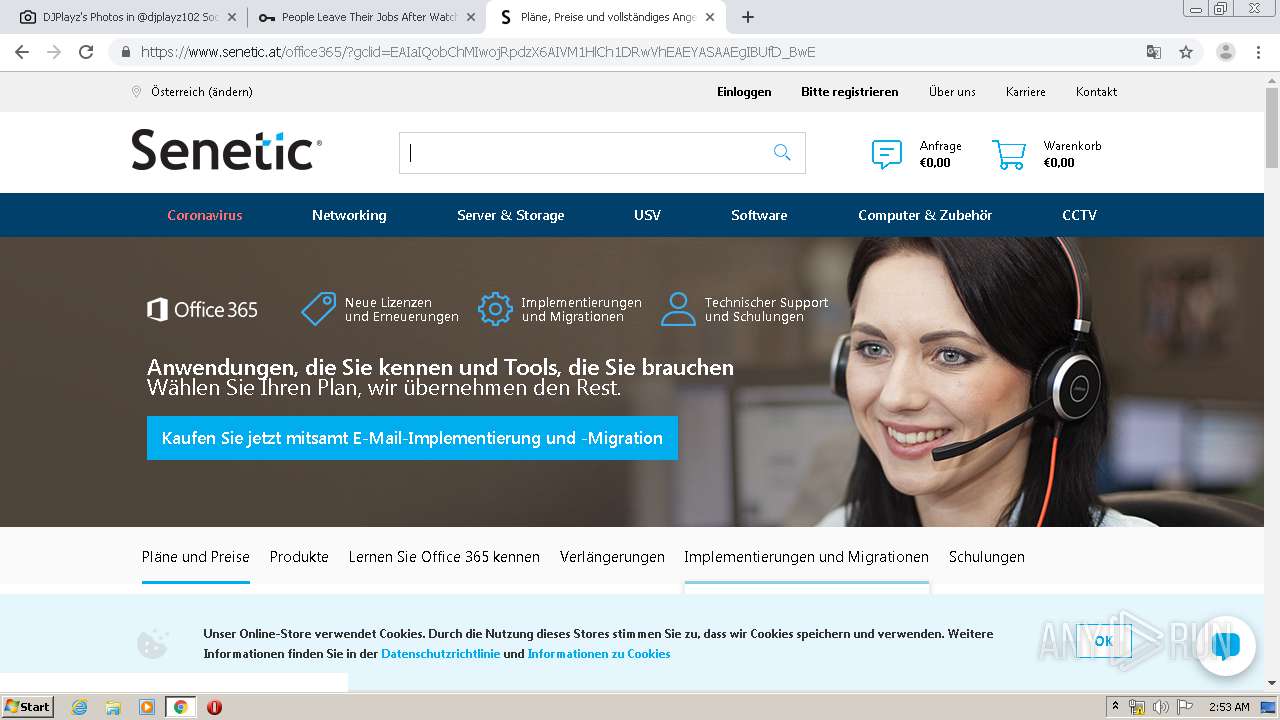
Task: Open the file explorer taskbar icon
Action: pyautogui.click(x=113, y=707)
